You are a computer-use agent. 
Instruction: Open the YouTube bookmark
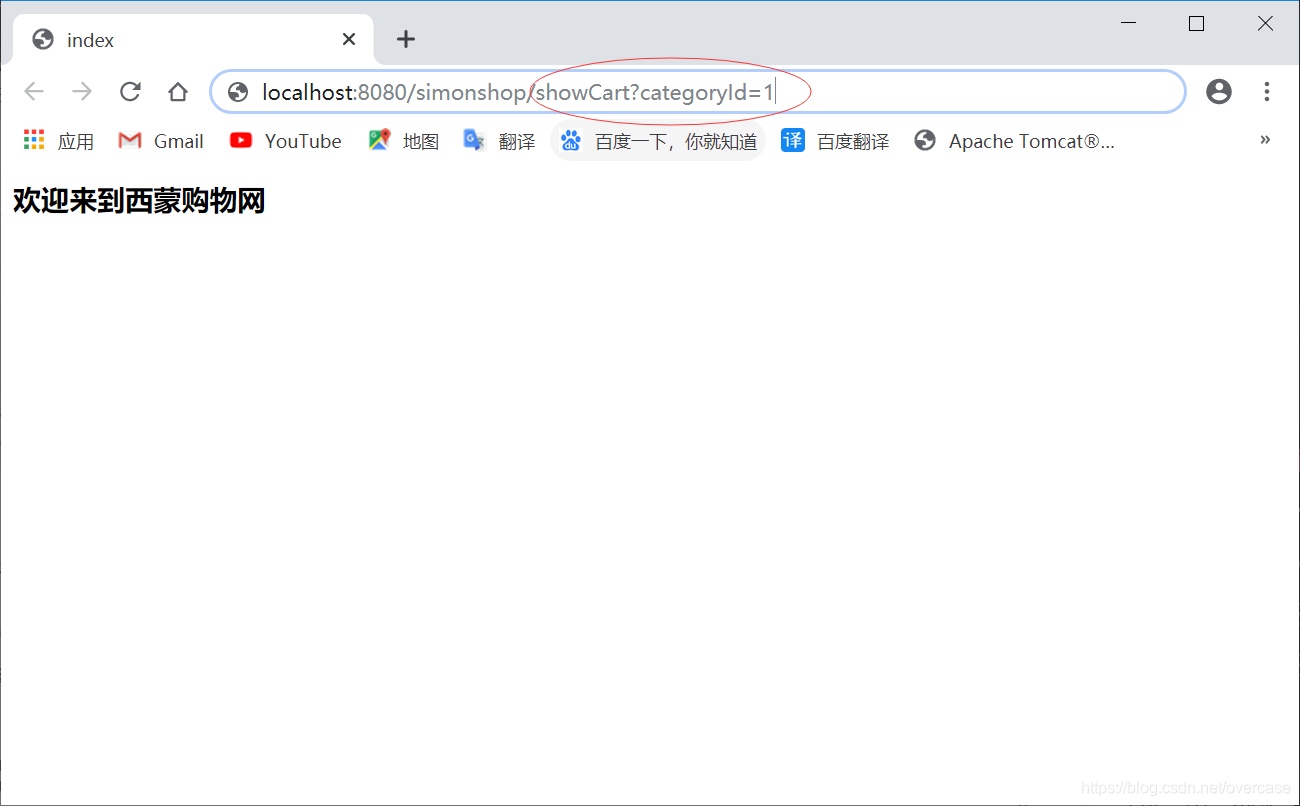(x=286, y=141)
